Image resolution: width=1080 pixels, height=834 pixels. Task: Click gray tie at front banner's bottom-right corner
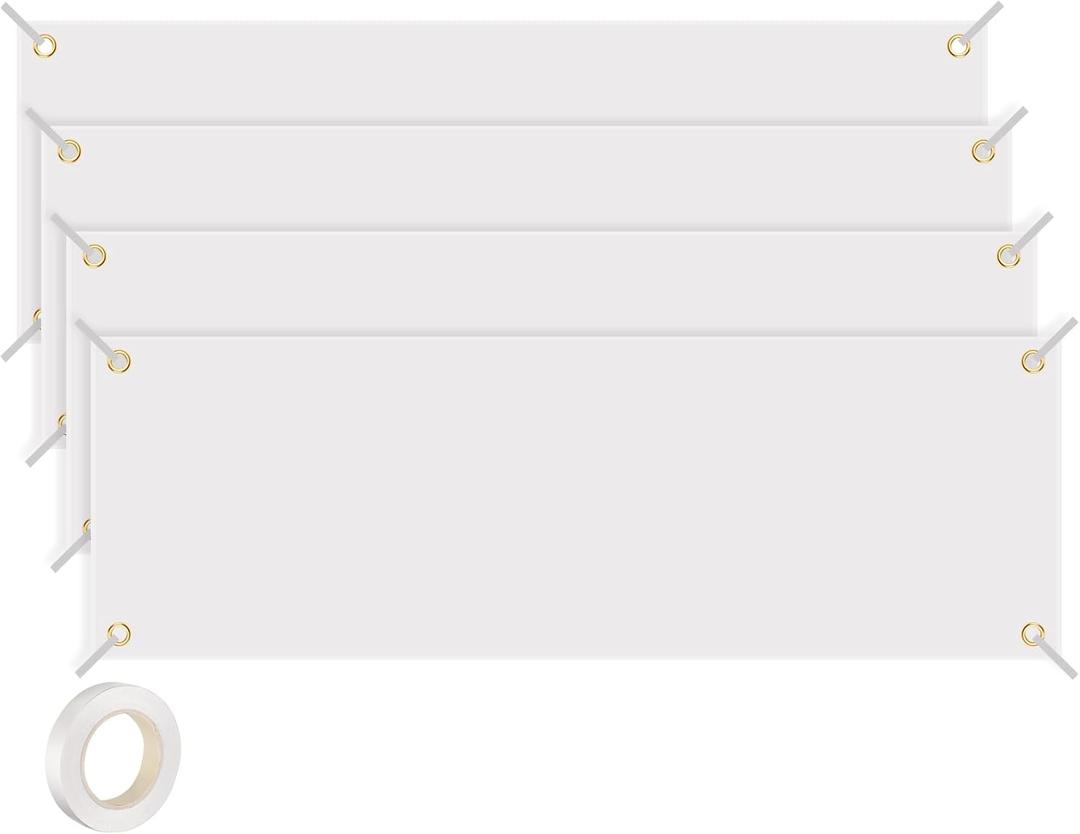[x=1058, y=661]
